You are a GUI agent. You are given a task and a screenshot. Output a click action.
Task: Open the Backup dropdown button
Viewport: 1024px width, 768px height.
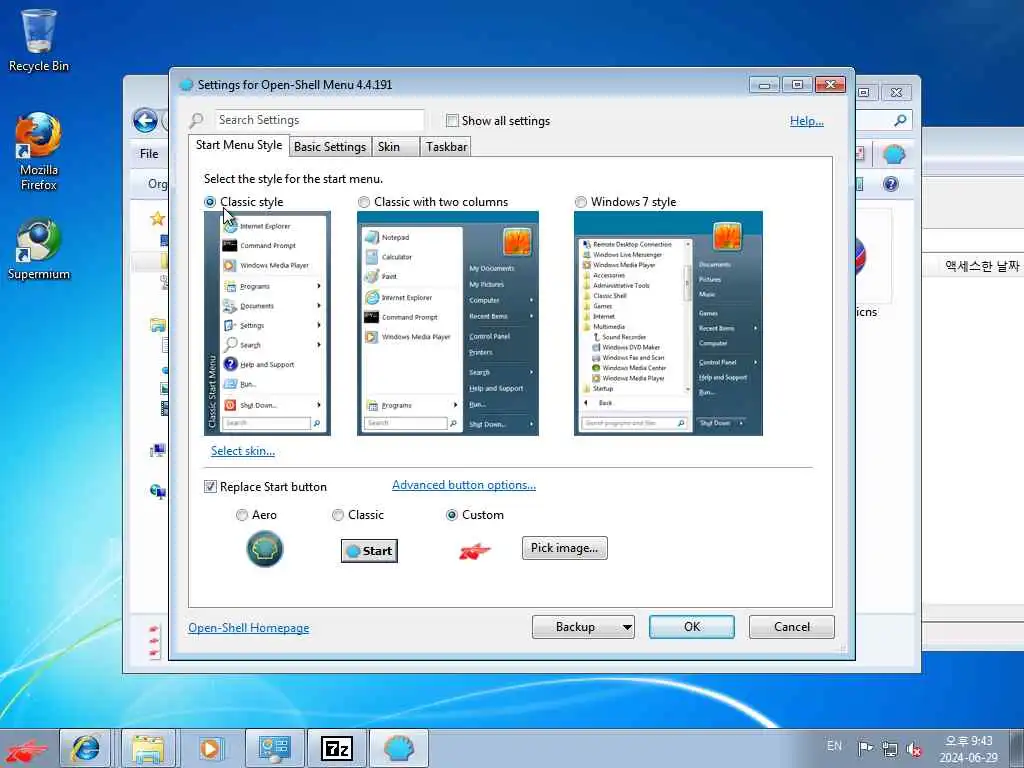pyautogui.click(x=583, y=627)
